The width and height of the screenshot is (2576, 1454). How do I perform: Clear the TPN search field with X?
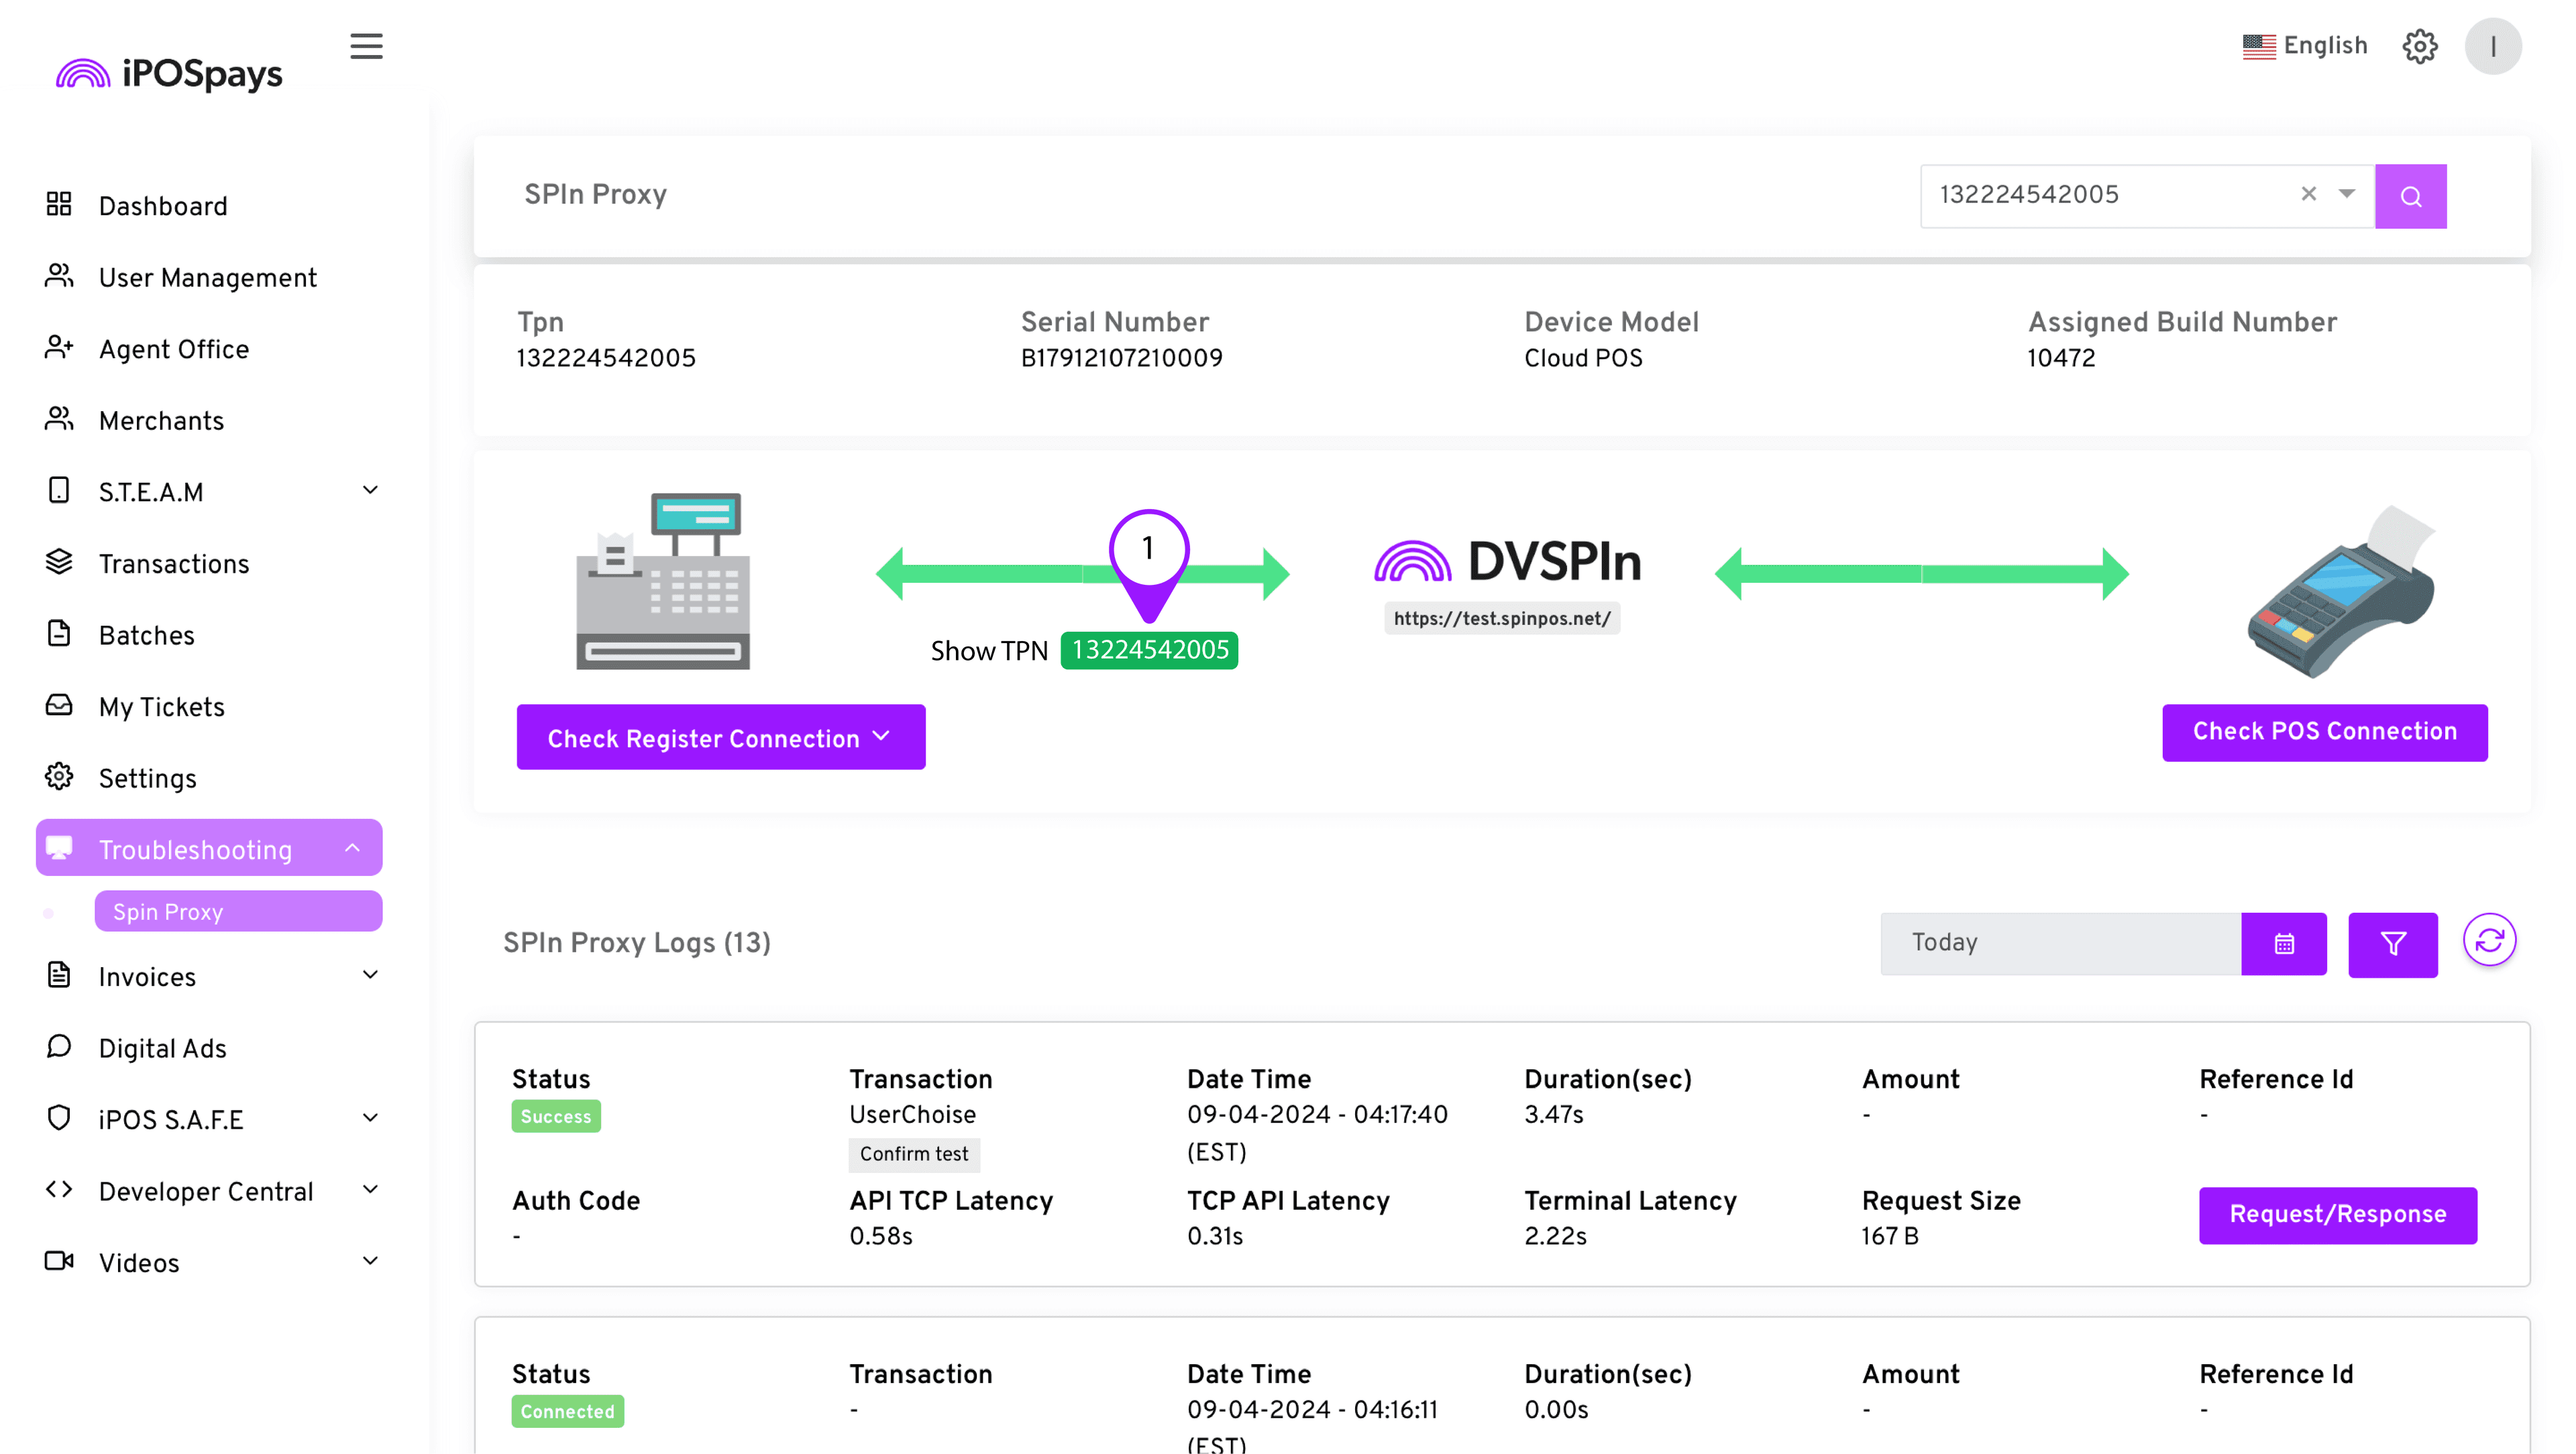tap(2308, 194)
